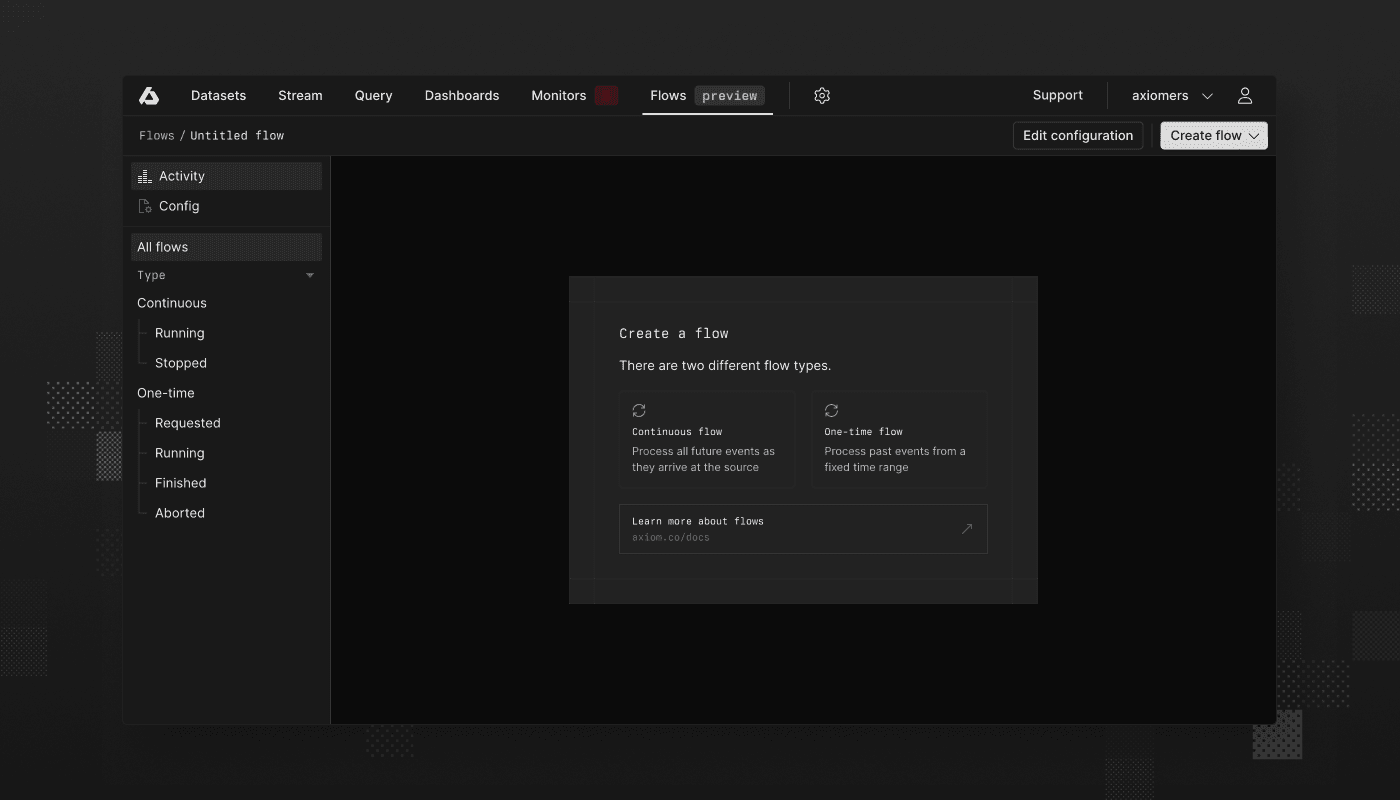Select the Continuous flow card option
The image size is (1400, 800).
coord(707,439)
